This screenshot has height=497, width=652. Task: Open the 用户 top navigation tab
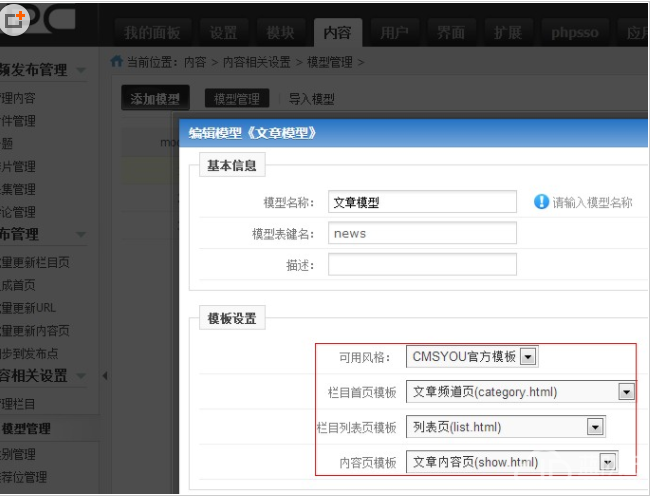[x=394, y=32]
